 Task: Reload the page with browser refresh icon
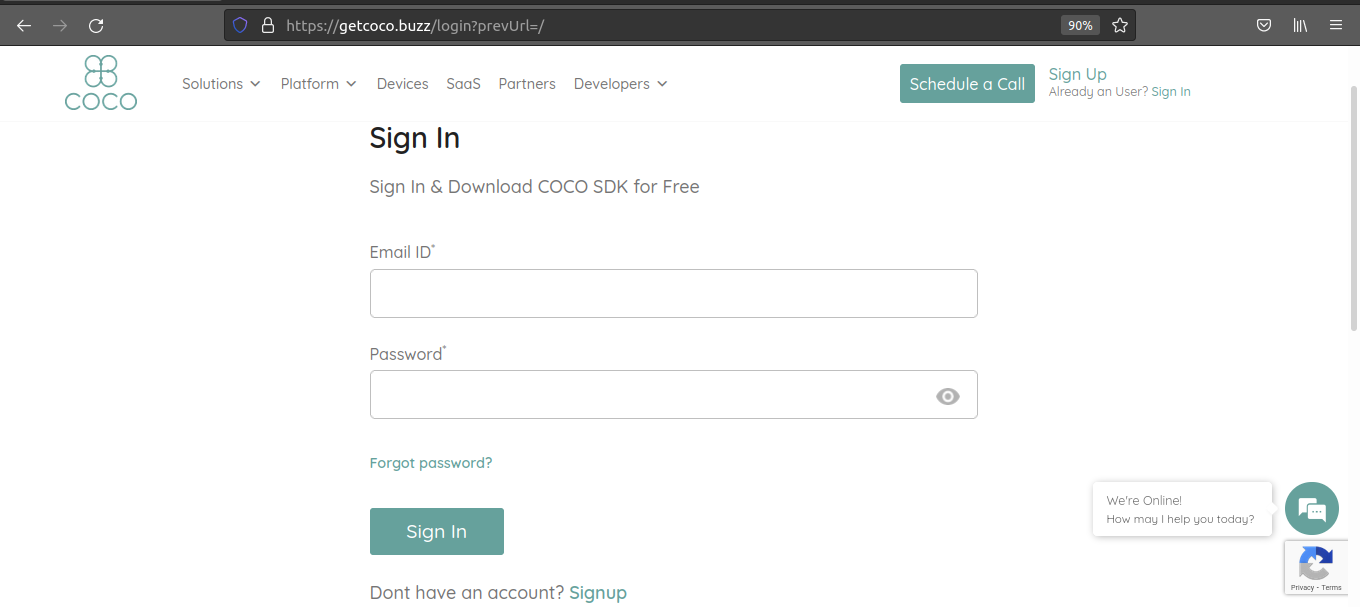[96, 25]
